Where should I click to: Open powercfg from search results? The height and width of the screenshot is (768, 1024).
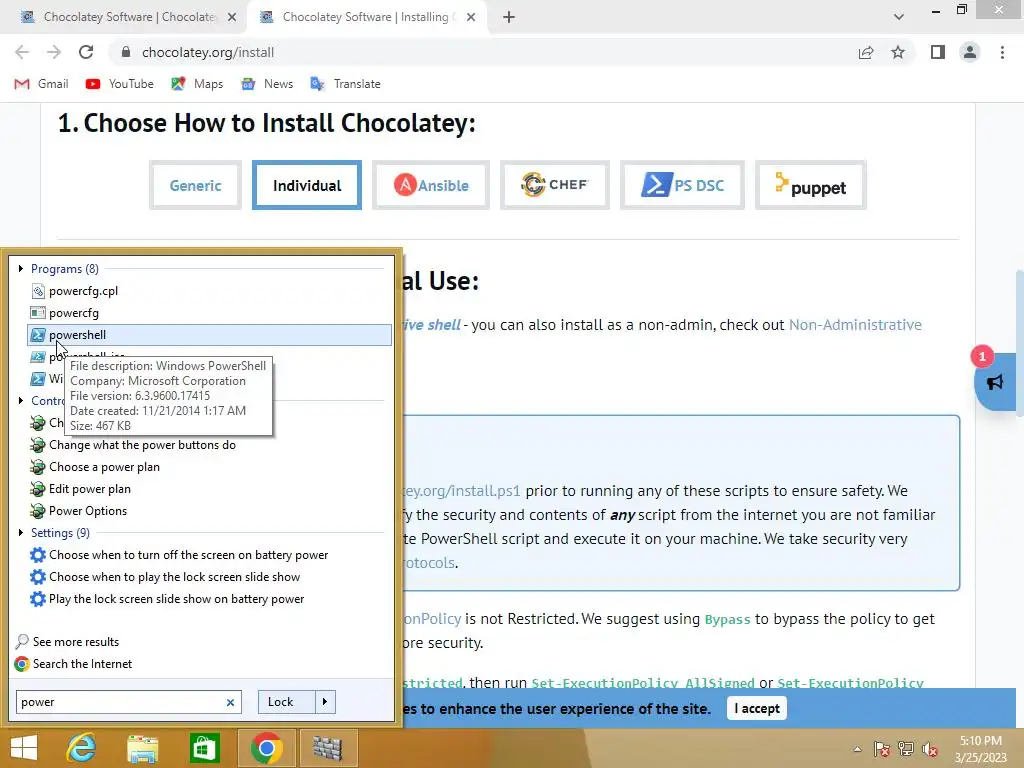[74, 313]
